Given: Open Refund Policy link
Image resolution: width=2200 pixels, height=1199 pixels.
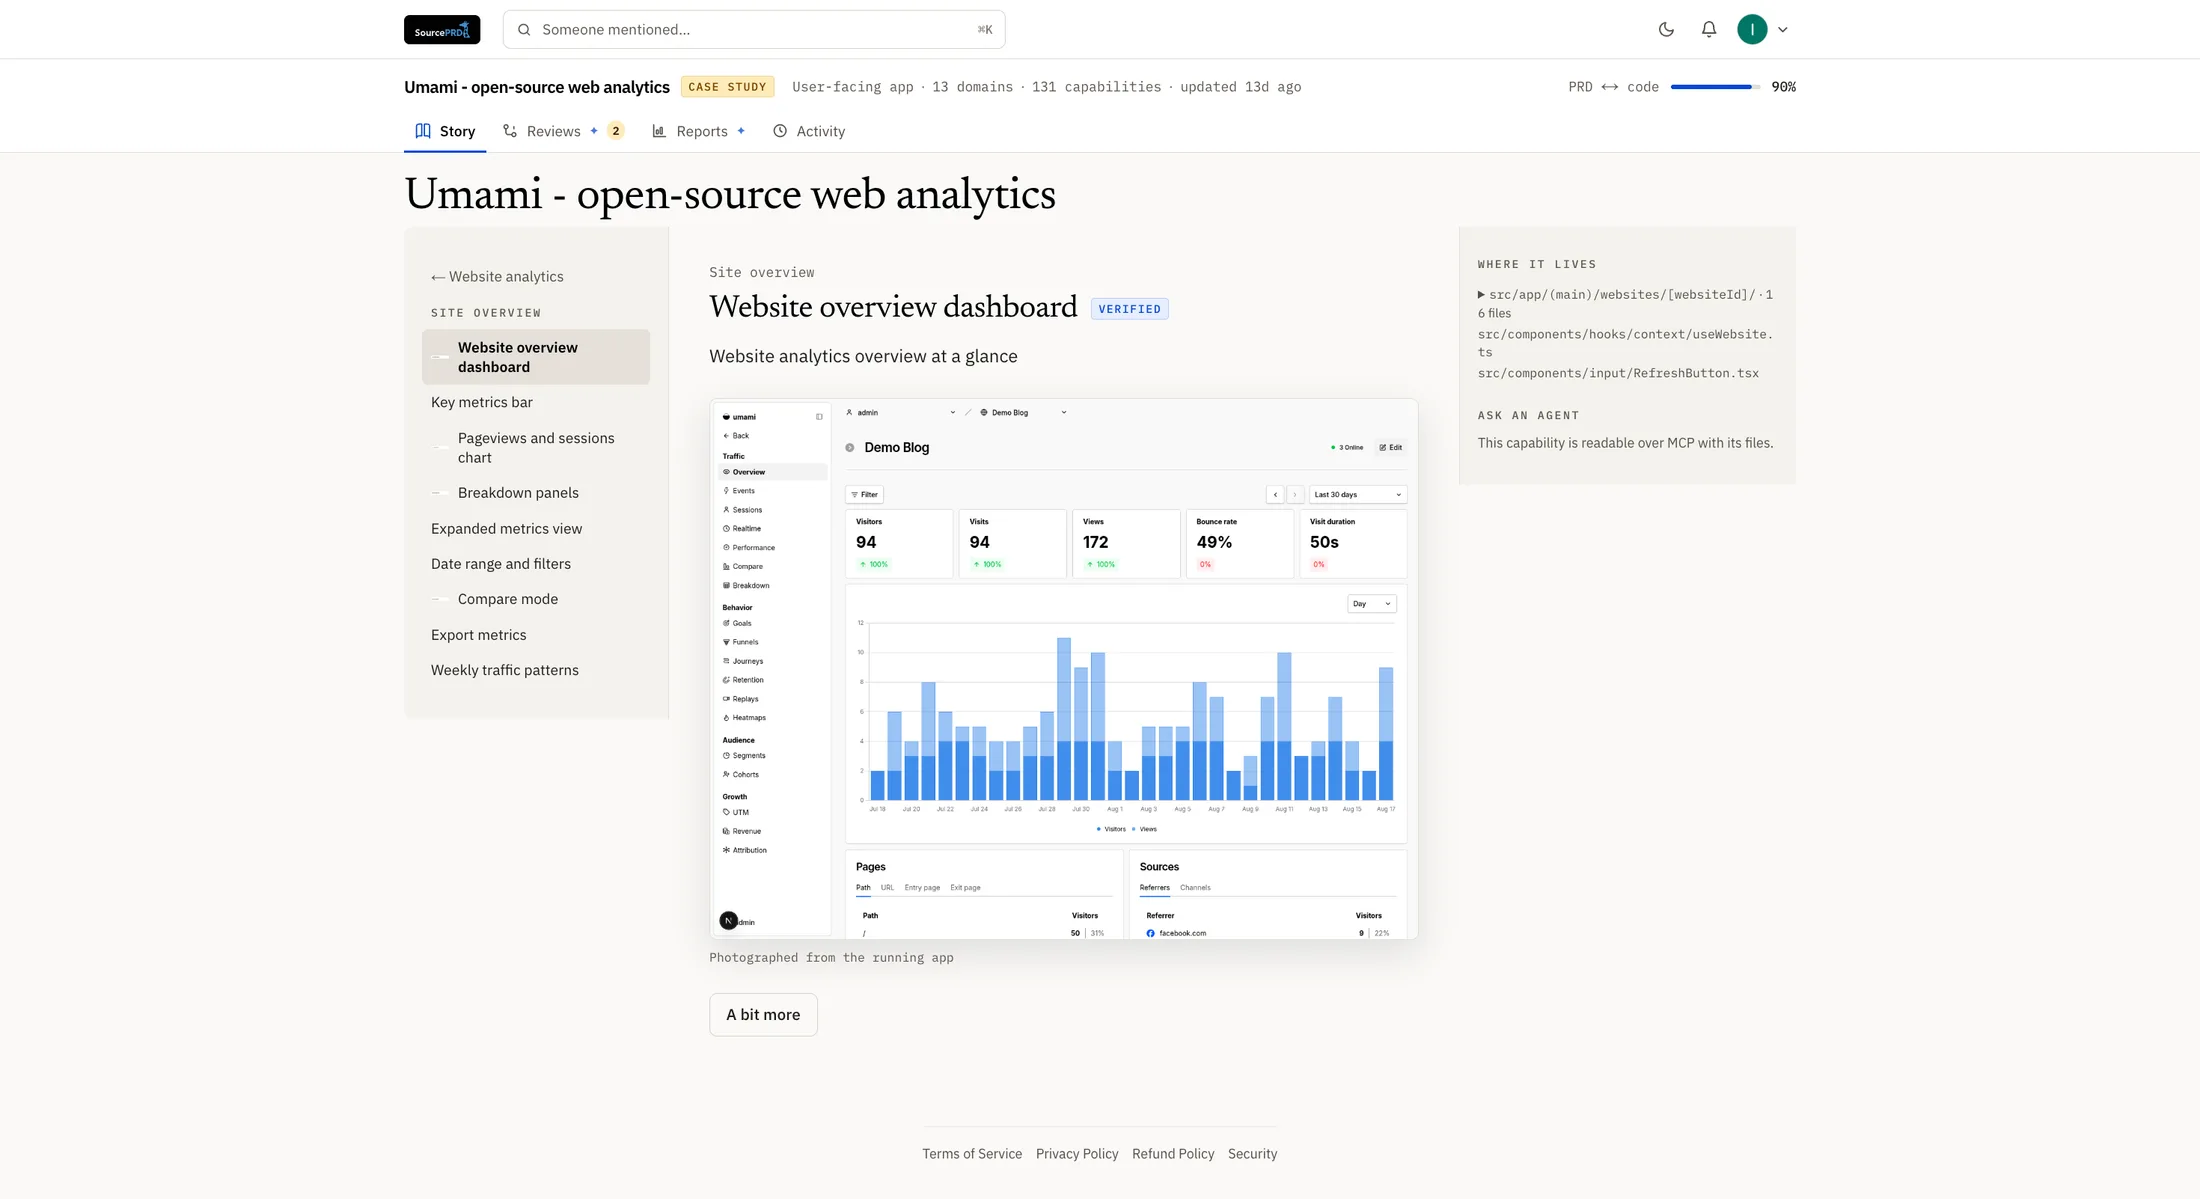Looking at the screenshot, I should coord(1173,1154).
